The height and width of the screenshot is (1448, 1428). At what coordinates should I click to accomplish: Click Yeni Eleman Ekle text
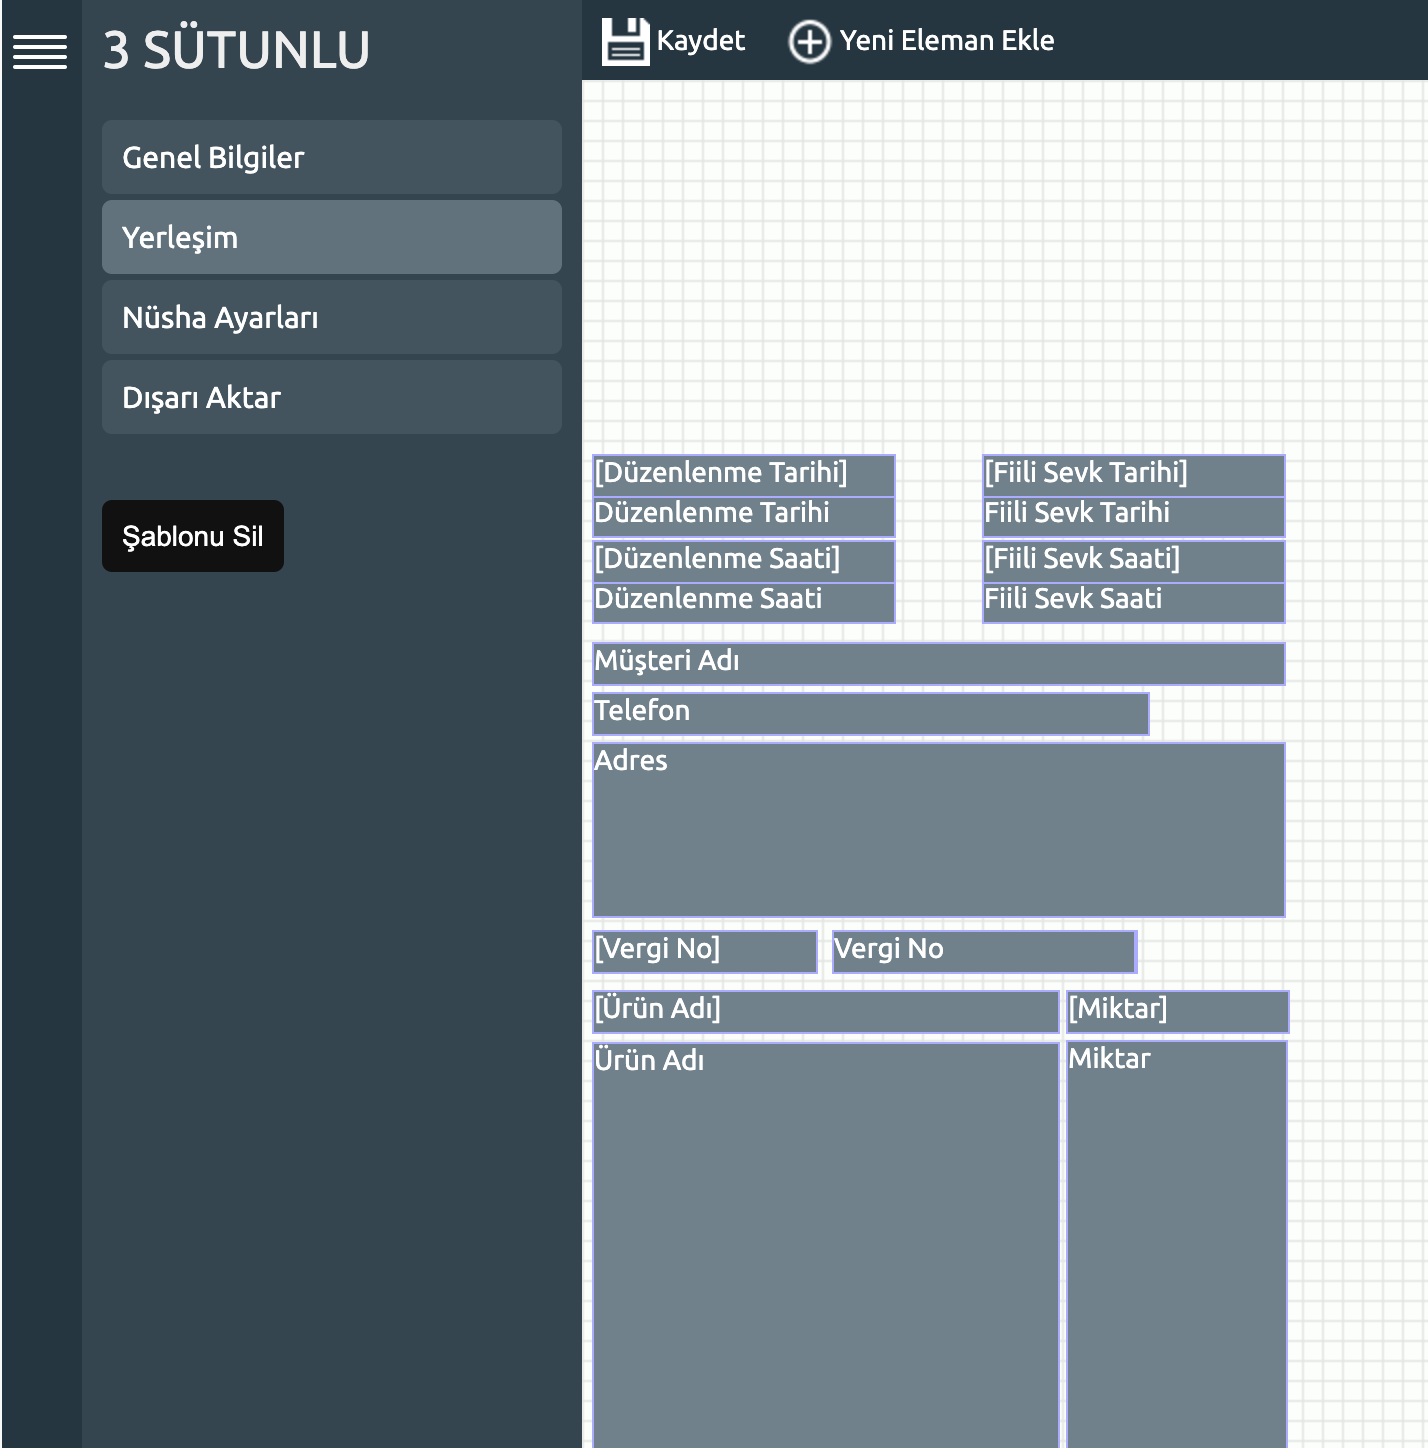[x=946, y=41]
